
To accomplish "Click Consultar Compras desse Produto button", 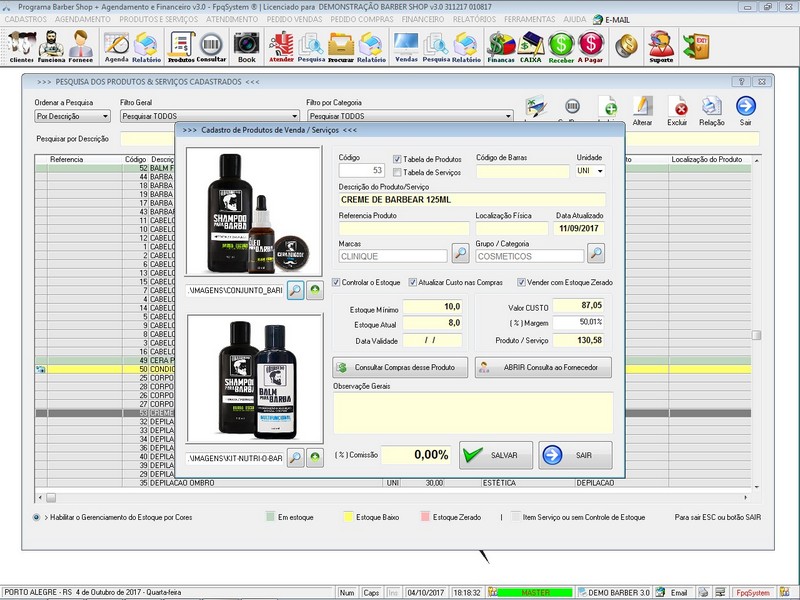I will tap(400, 367).
